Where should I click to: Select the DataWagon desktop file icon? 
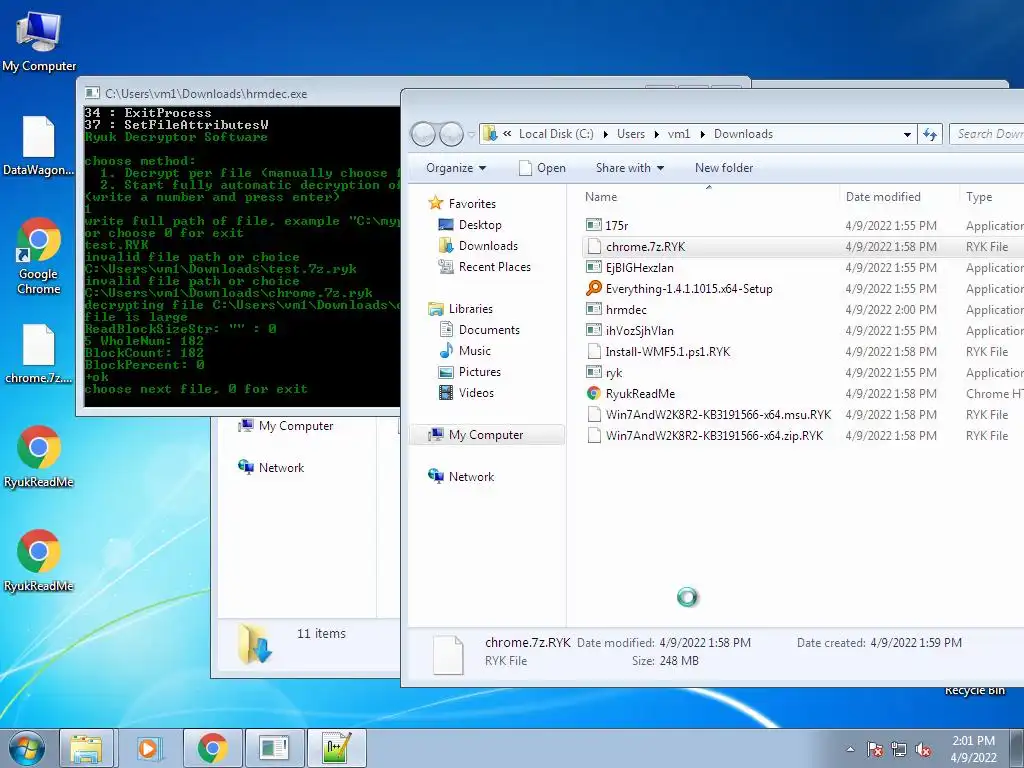[x=39, y=146]
